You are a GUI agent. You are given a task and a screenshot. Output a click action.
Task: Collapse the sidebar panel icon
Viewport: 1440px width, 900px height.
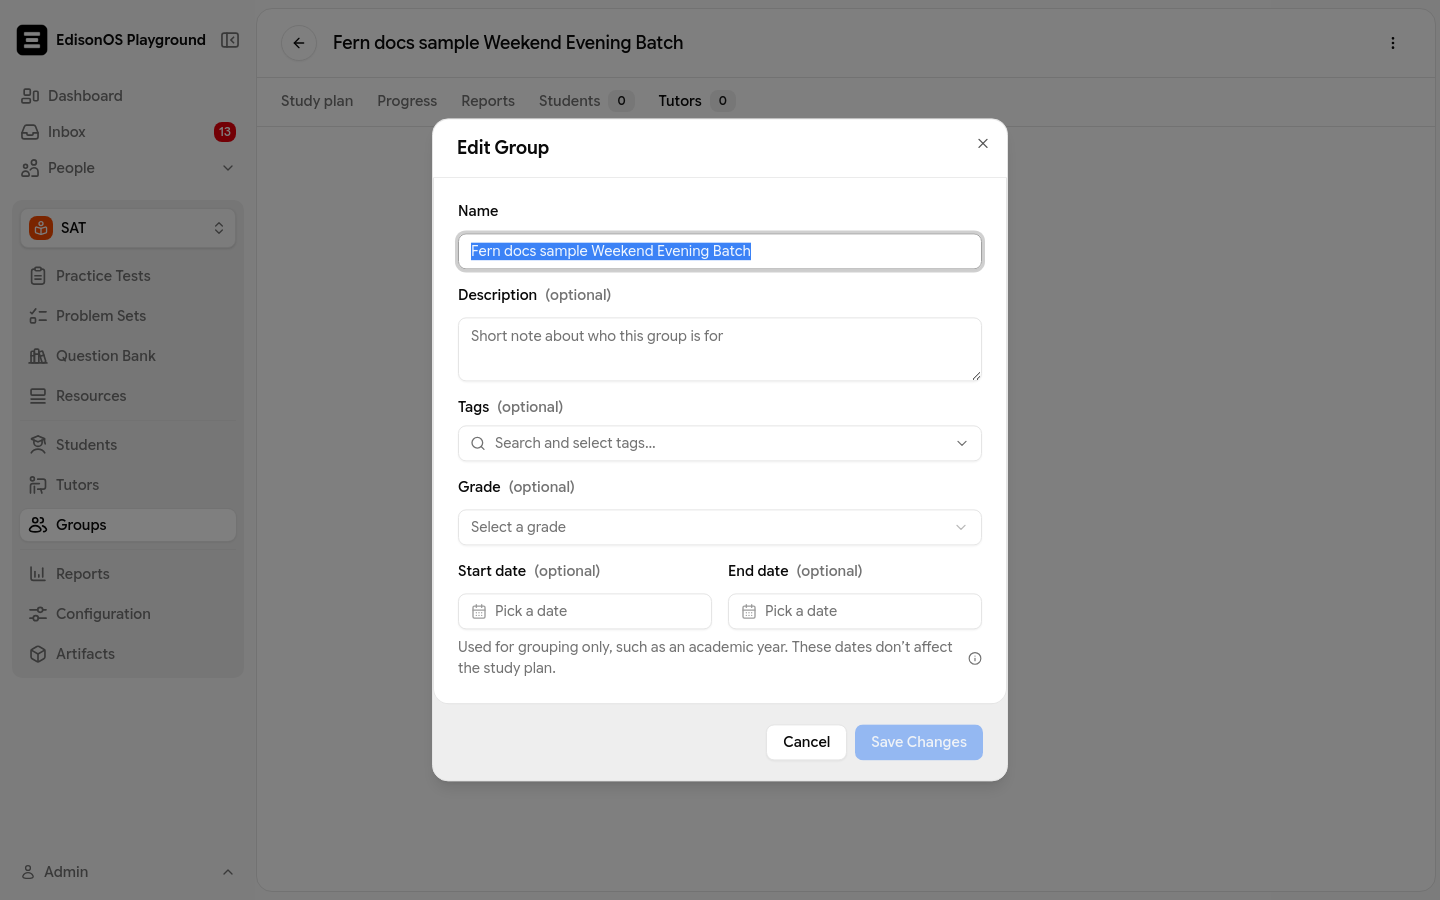230,40
